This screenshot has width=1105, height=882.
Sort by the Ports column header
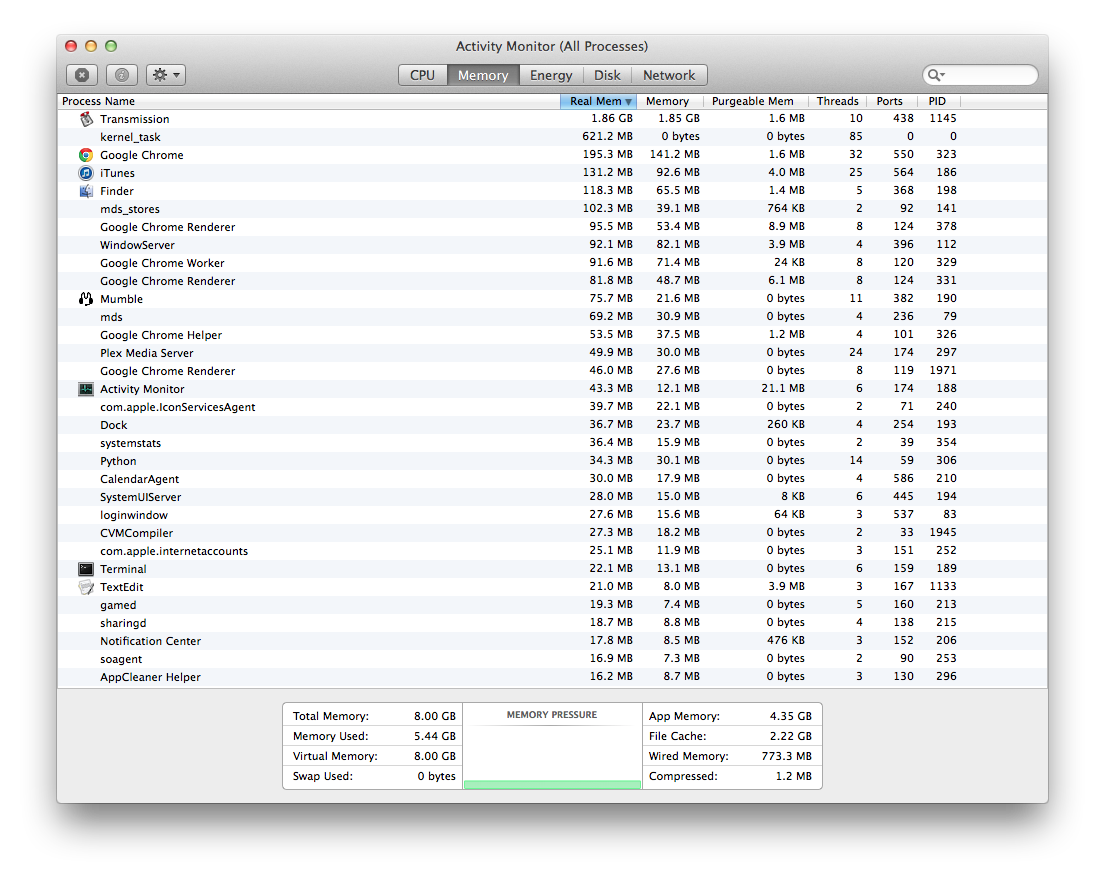coord(889,101)
